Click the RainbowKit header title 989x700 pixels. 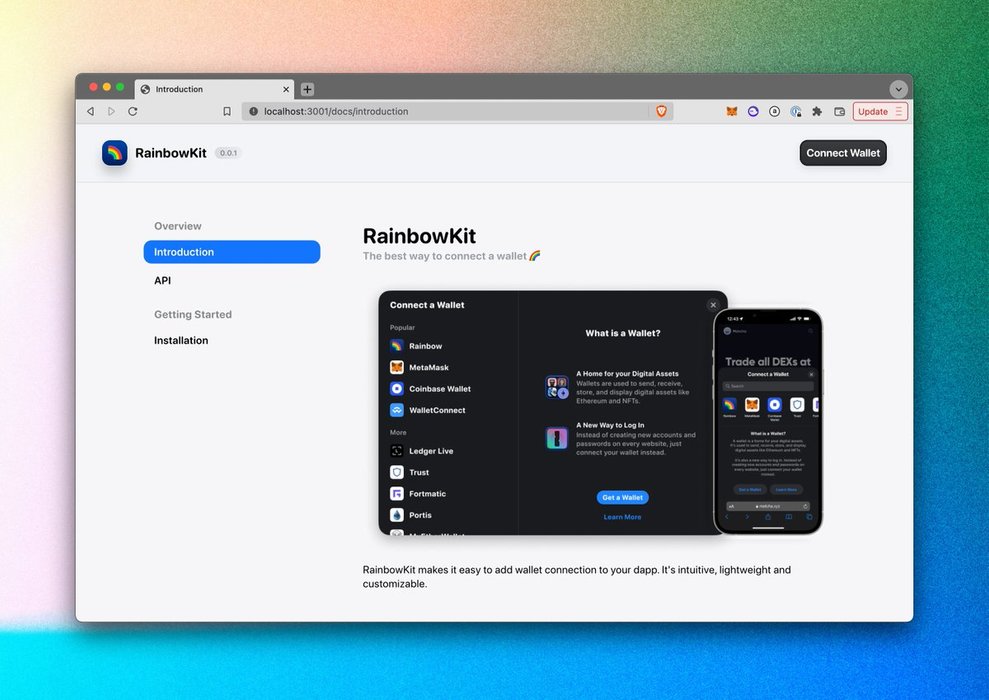170,153
